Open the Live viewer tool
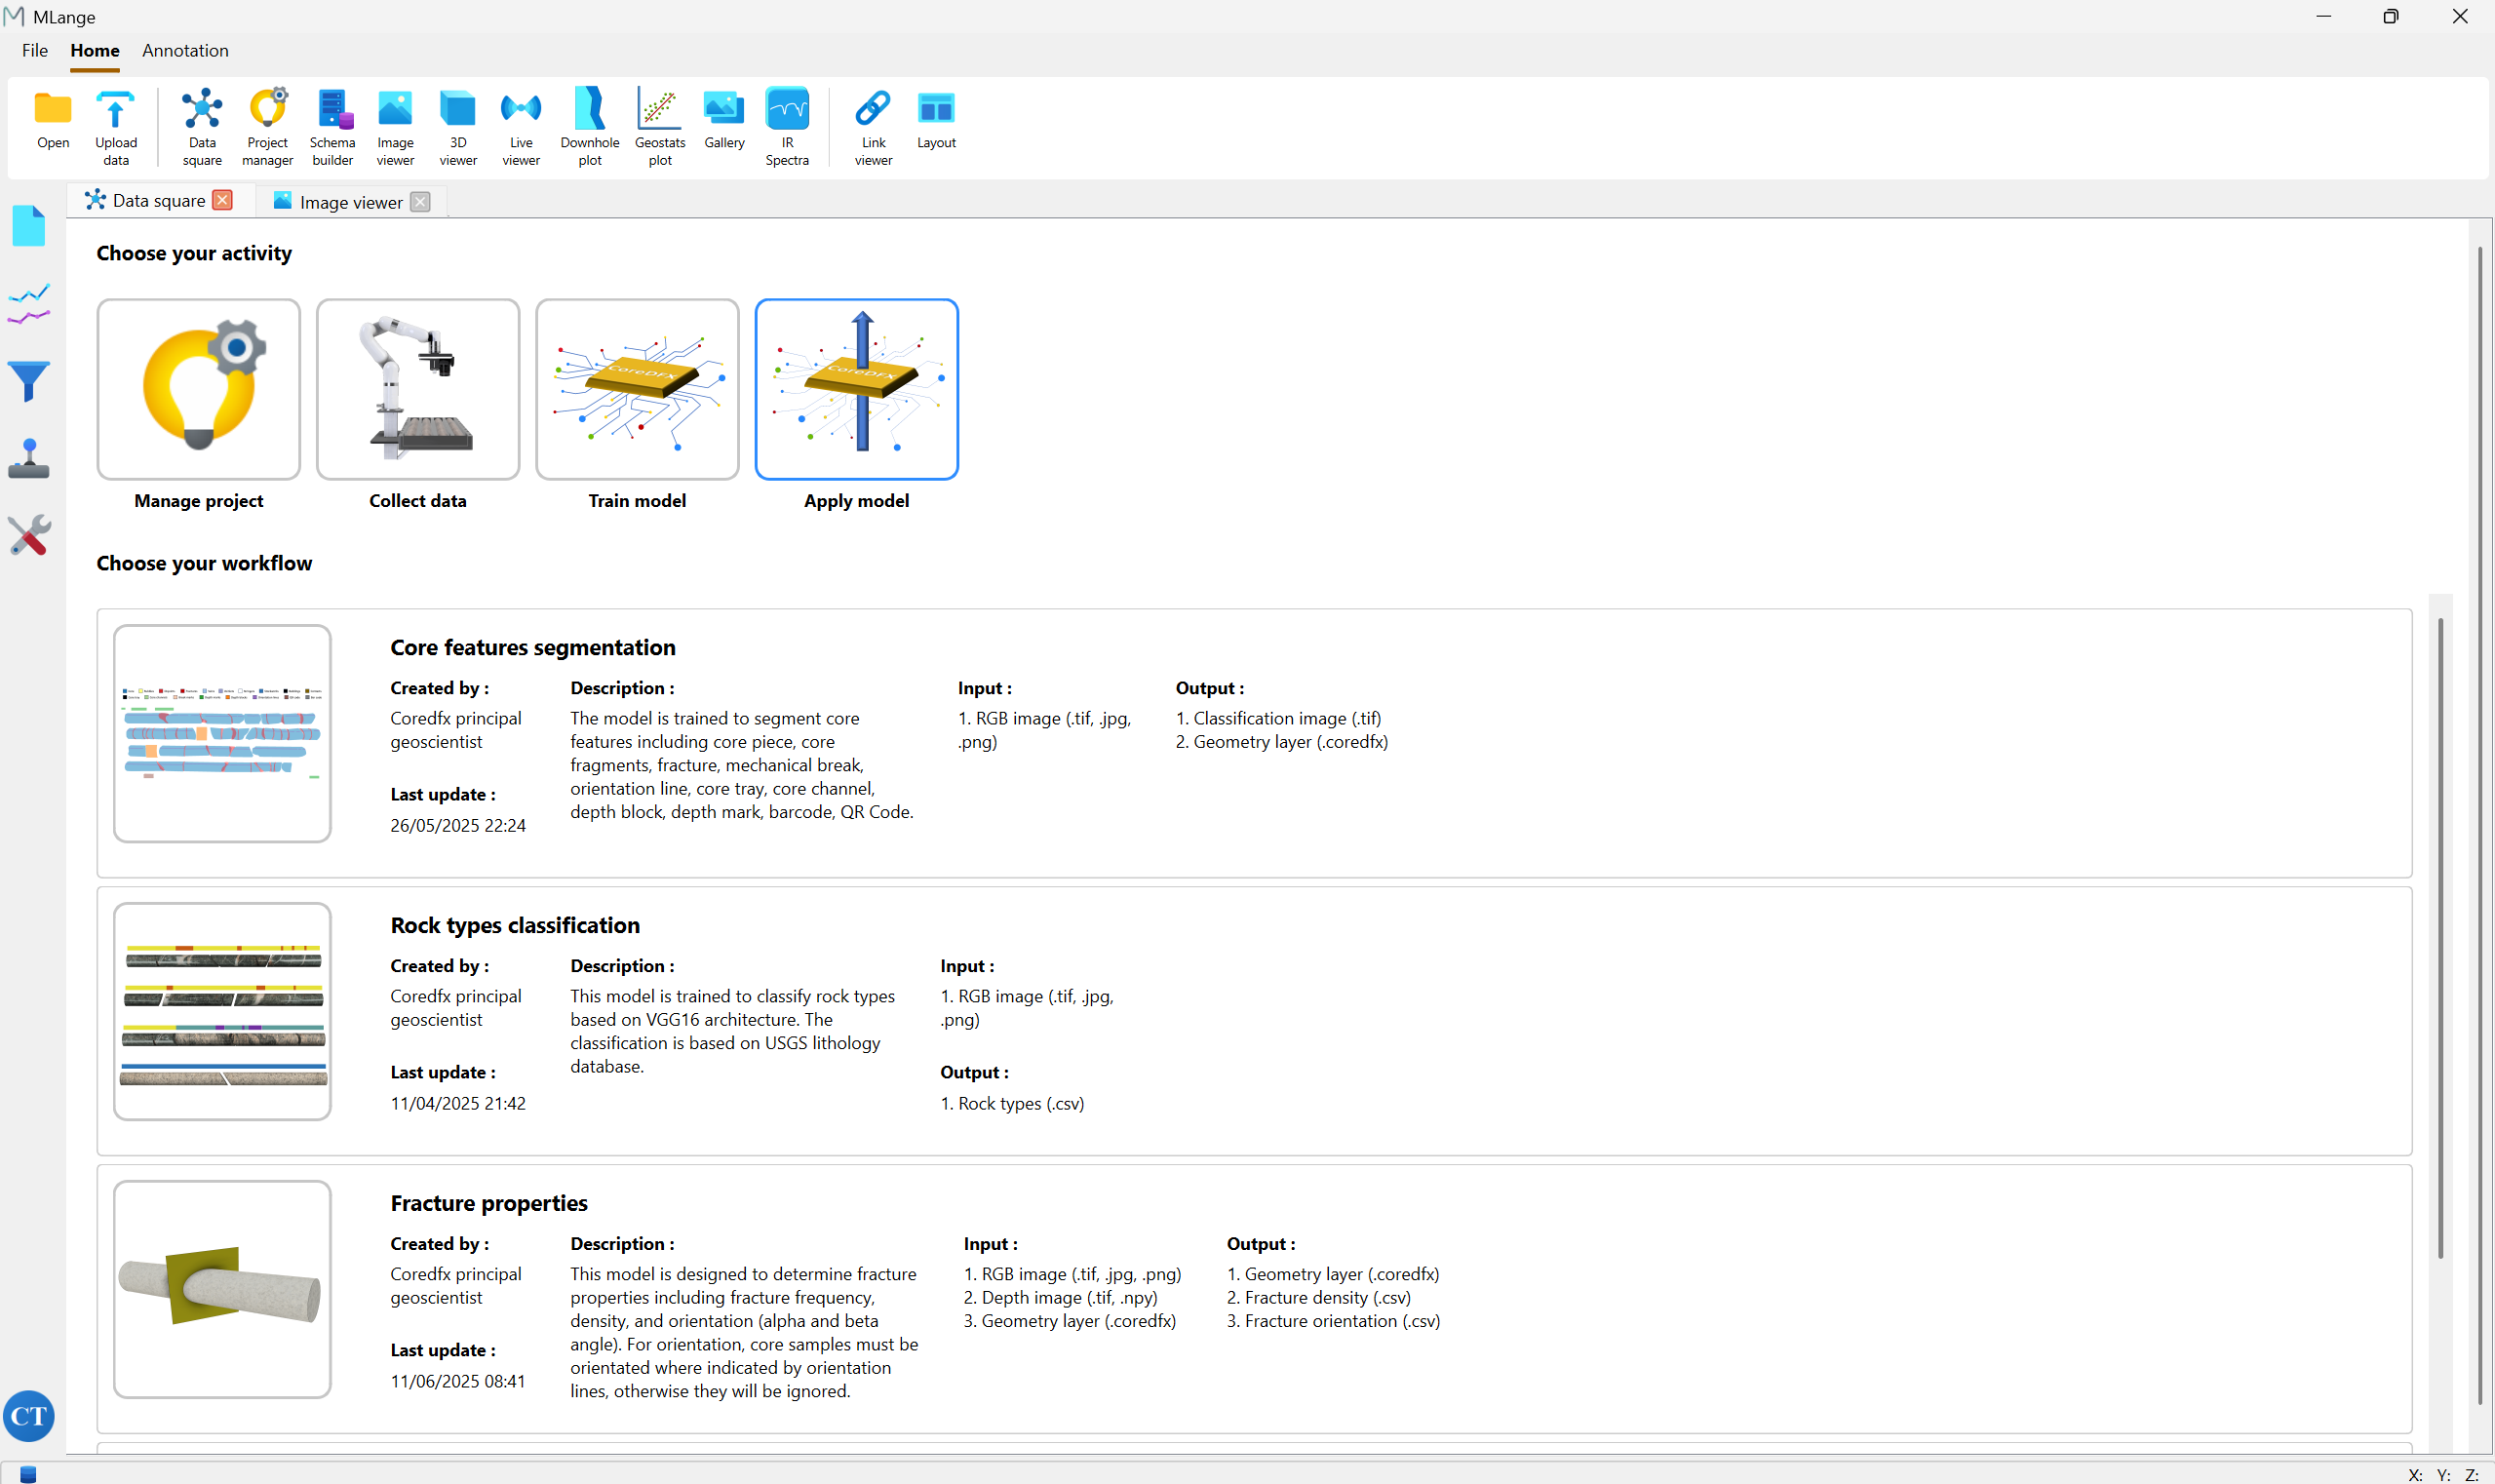 click(x=521, y=125)
